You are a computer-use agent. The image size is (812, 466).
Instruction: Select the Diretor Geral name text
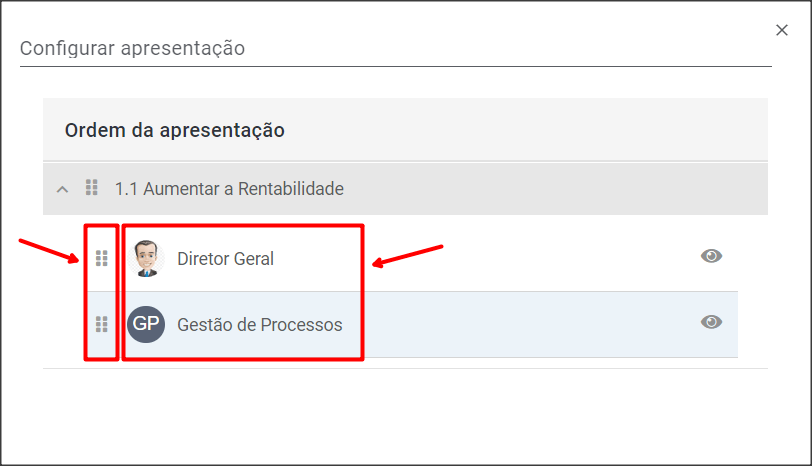pos(225,259)
